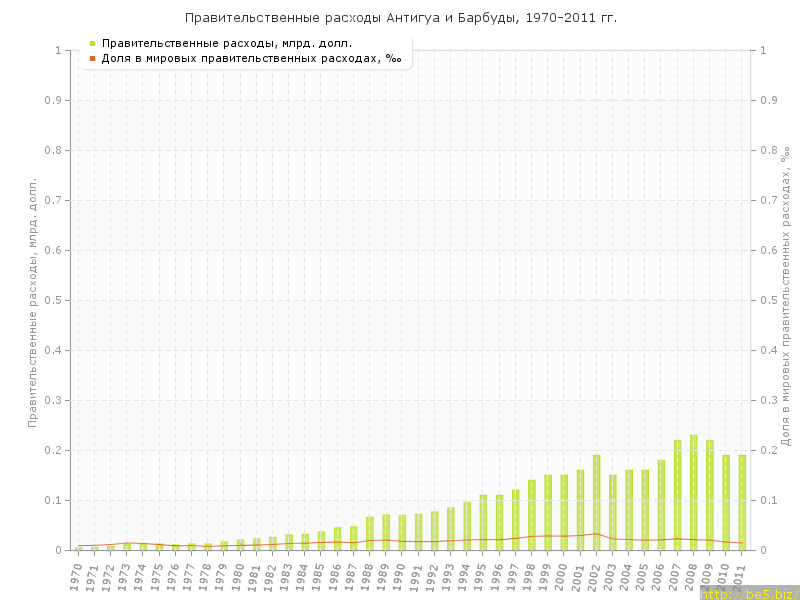Click the 1970 label on the x-axis
This screenshot has width=800, height=600.
(76, 574)
